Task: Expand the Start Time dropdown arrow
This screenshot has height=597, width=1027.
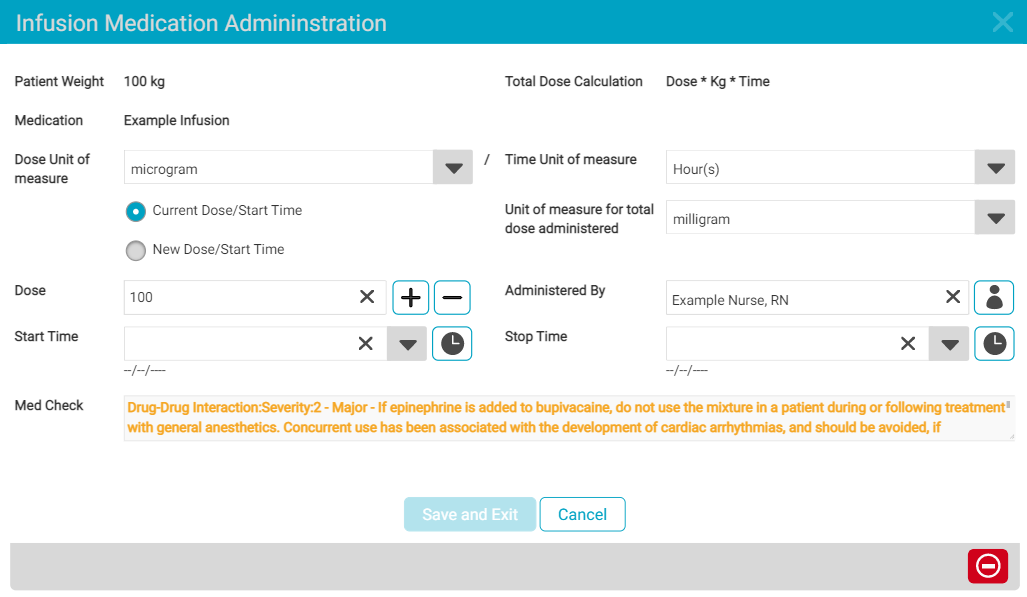Action: (407, 343)
